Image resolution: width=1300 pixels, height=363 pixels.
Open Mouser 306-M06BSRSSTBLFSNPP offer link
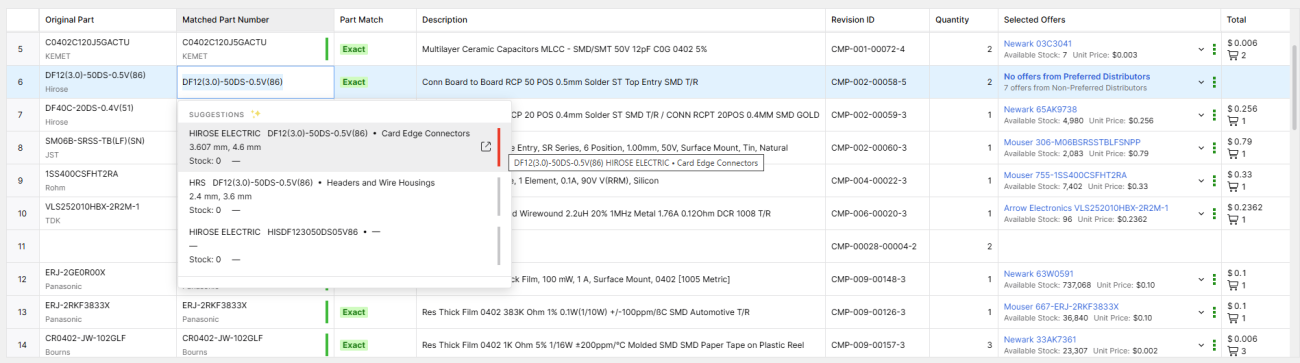click(x=1072, y=141)
